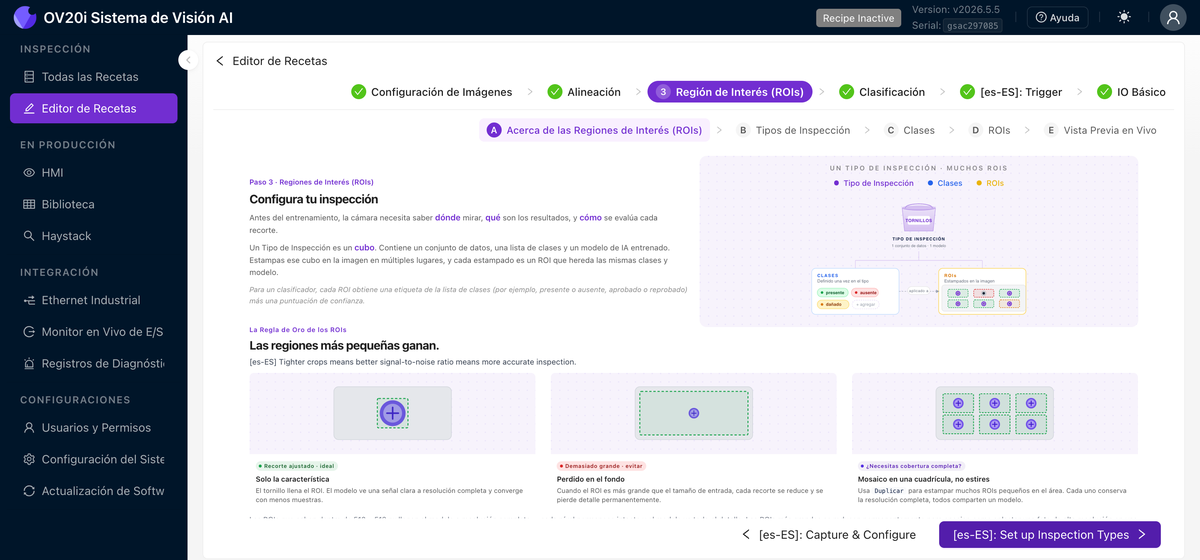The image size is (1200, 560).
Task: Select sub-step B Tipos de Inspección
Action: tap(794, 130)
